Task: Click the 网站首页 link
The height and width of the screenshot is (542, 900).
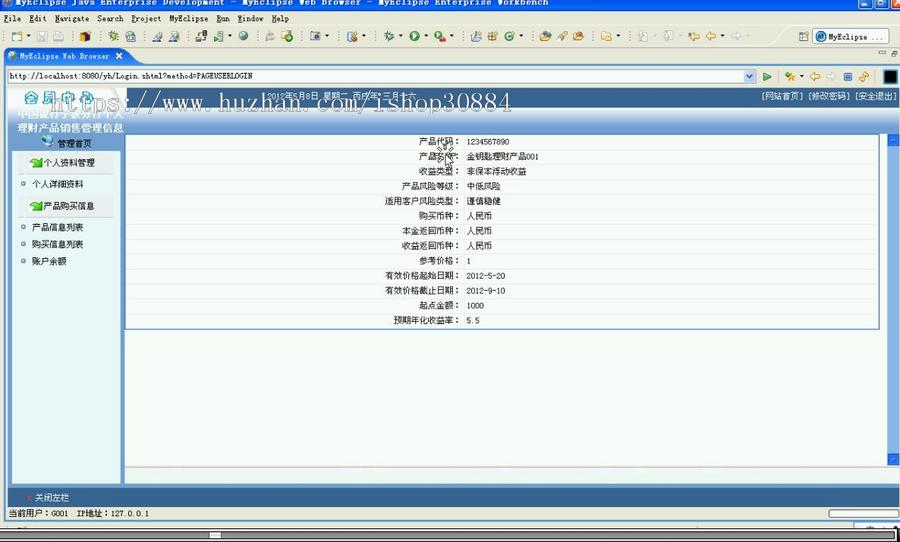Action: 782,96
